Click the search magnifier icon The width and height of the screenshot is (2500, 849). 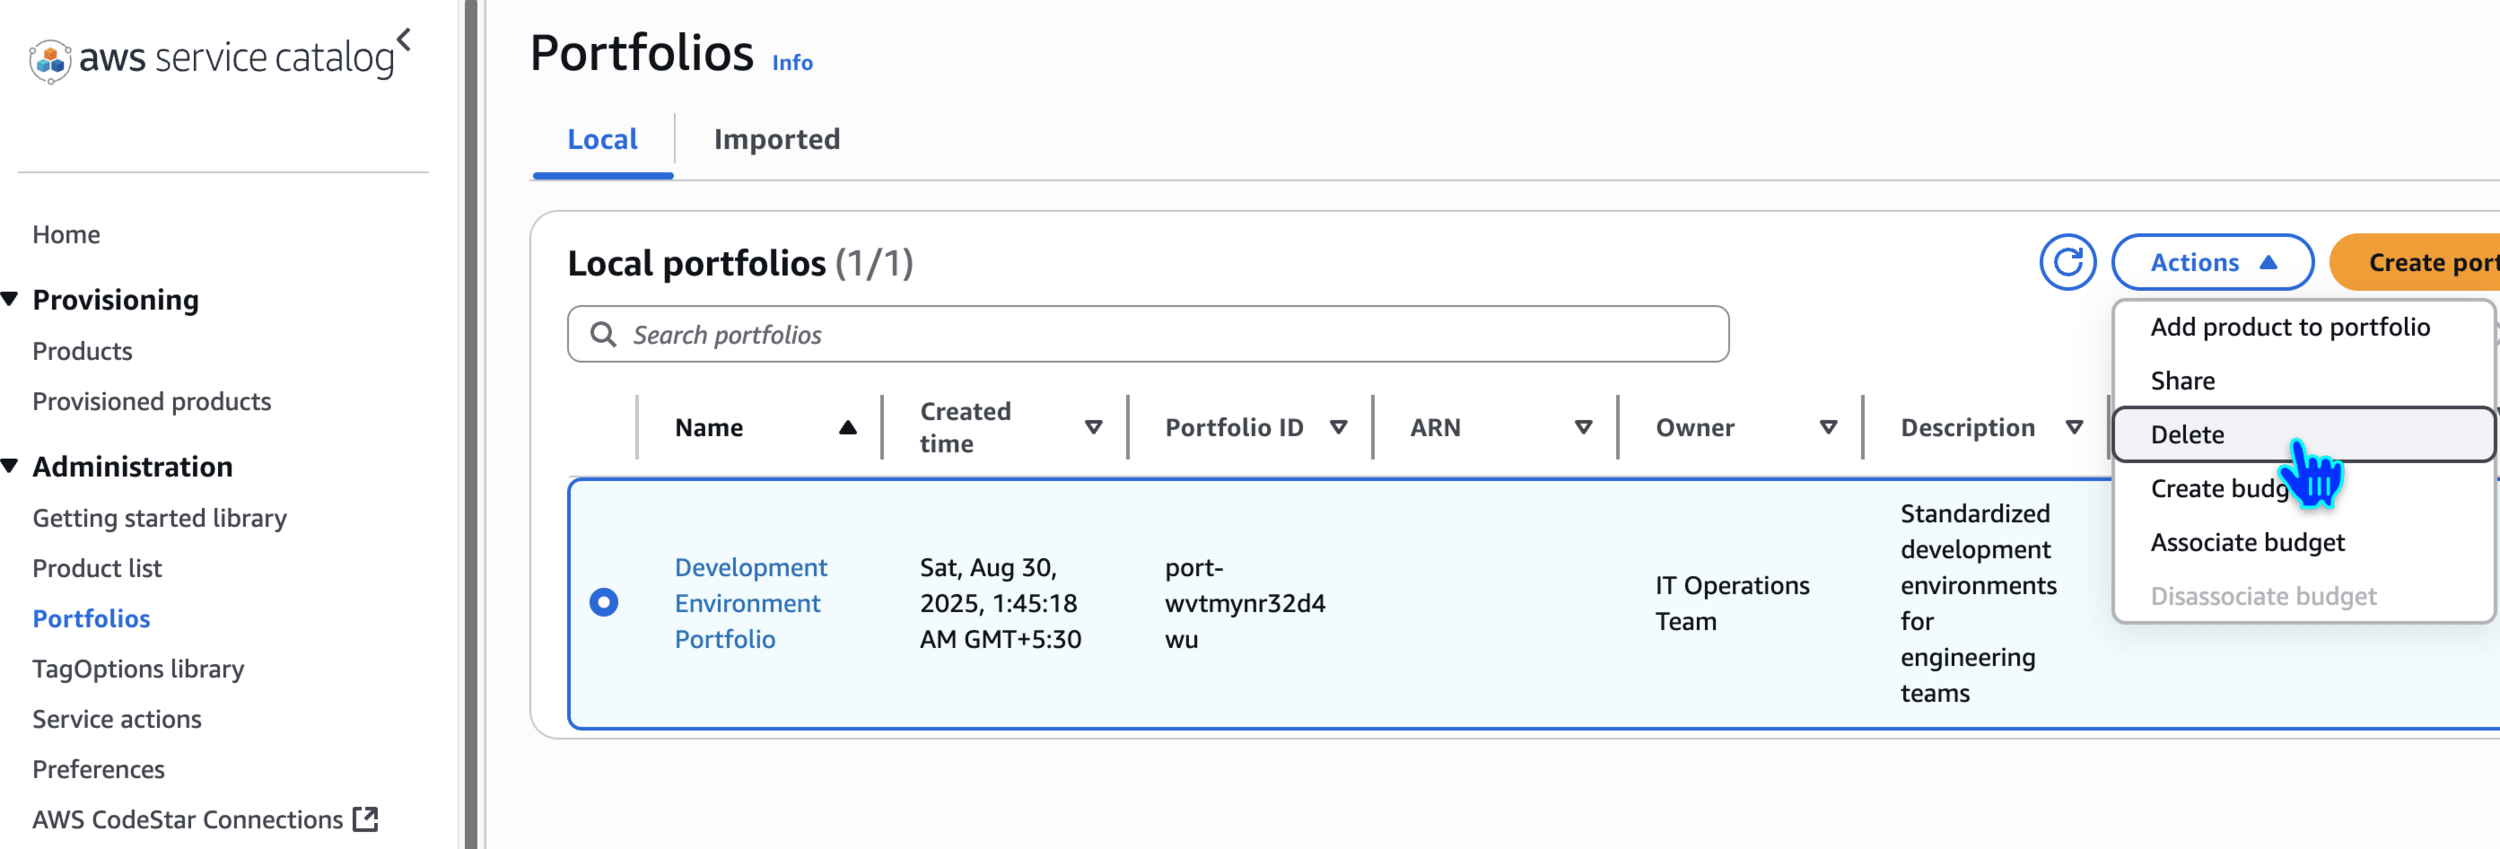(x=603, y=334)
